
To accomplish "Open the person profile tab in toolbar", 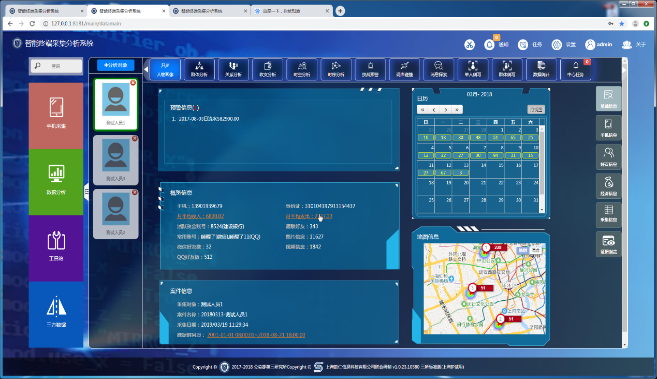I will click(x=165, y=69).
